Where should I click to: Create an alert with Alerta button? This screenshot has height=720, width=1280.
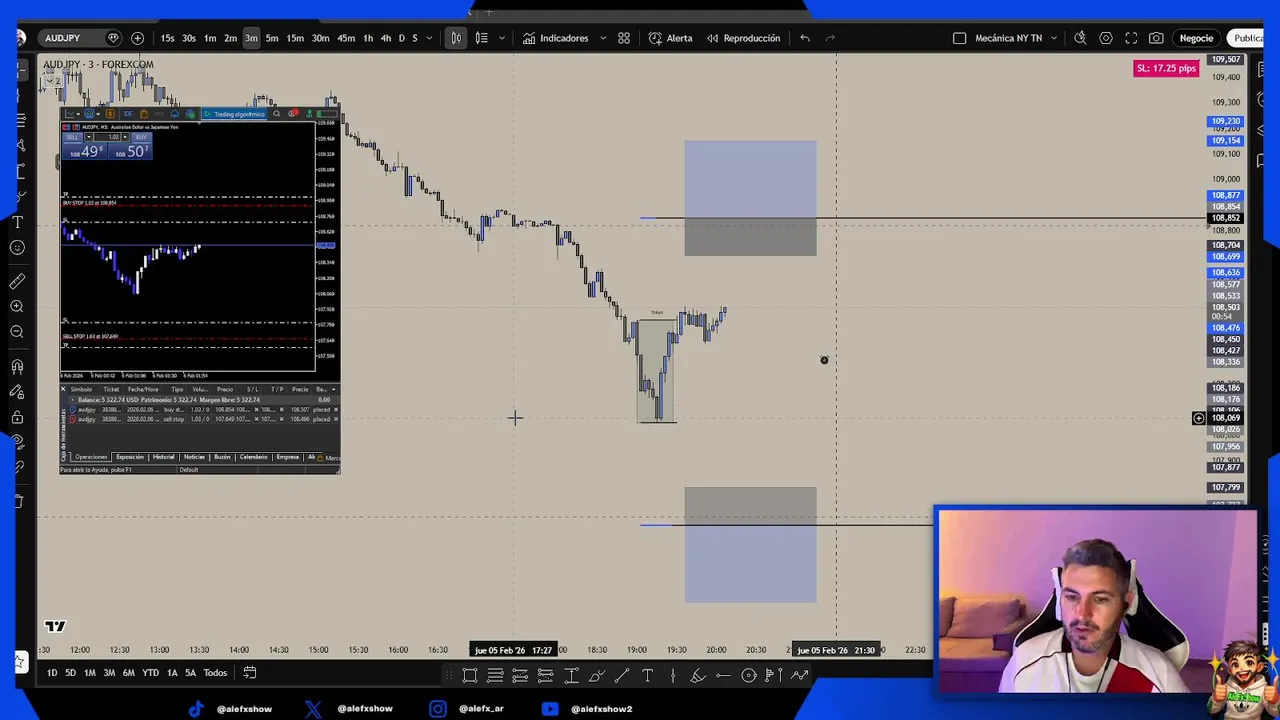(670, 38)
